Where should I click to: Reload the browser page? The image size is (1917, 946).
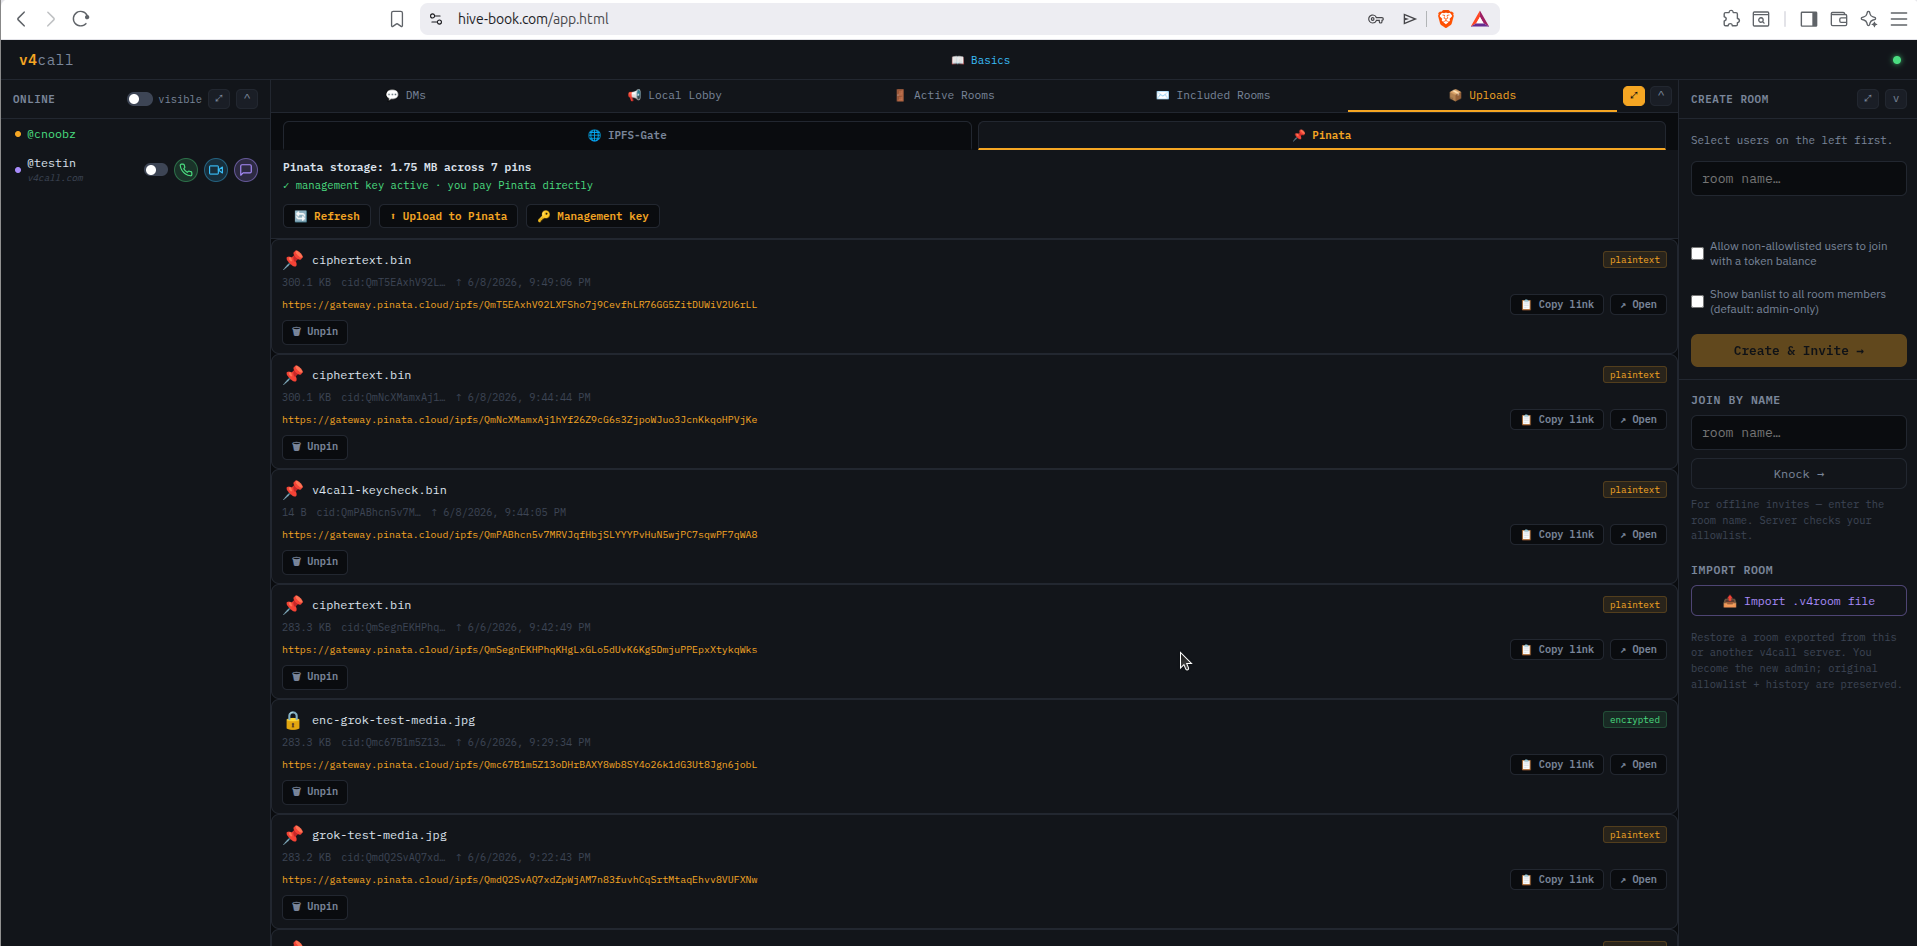[x=81, y=19]
